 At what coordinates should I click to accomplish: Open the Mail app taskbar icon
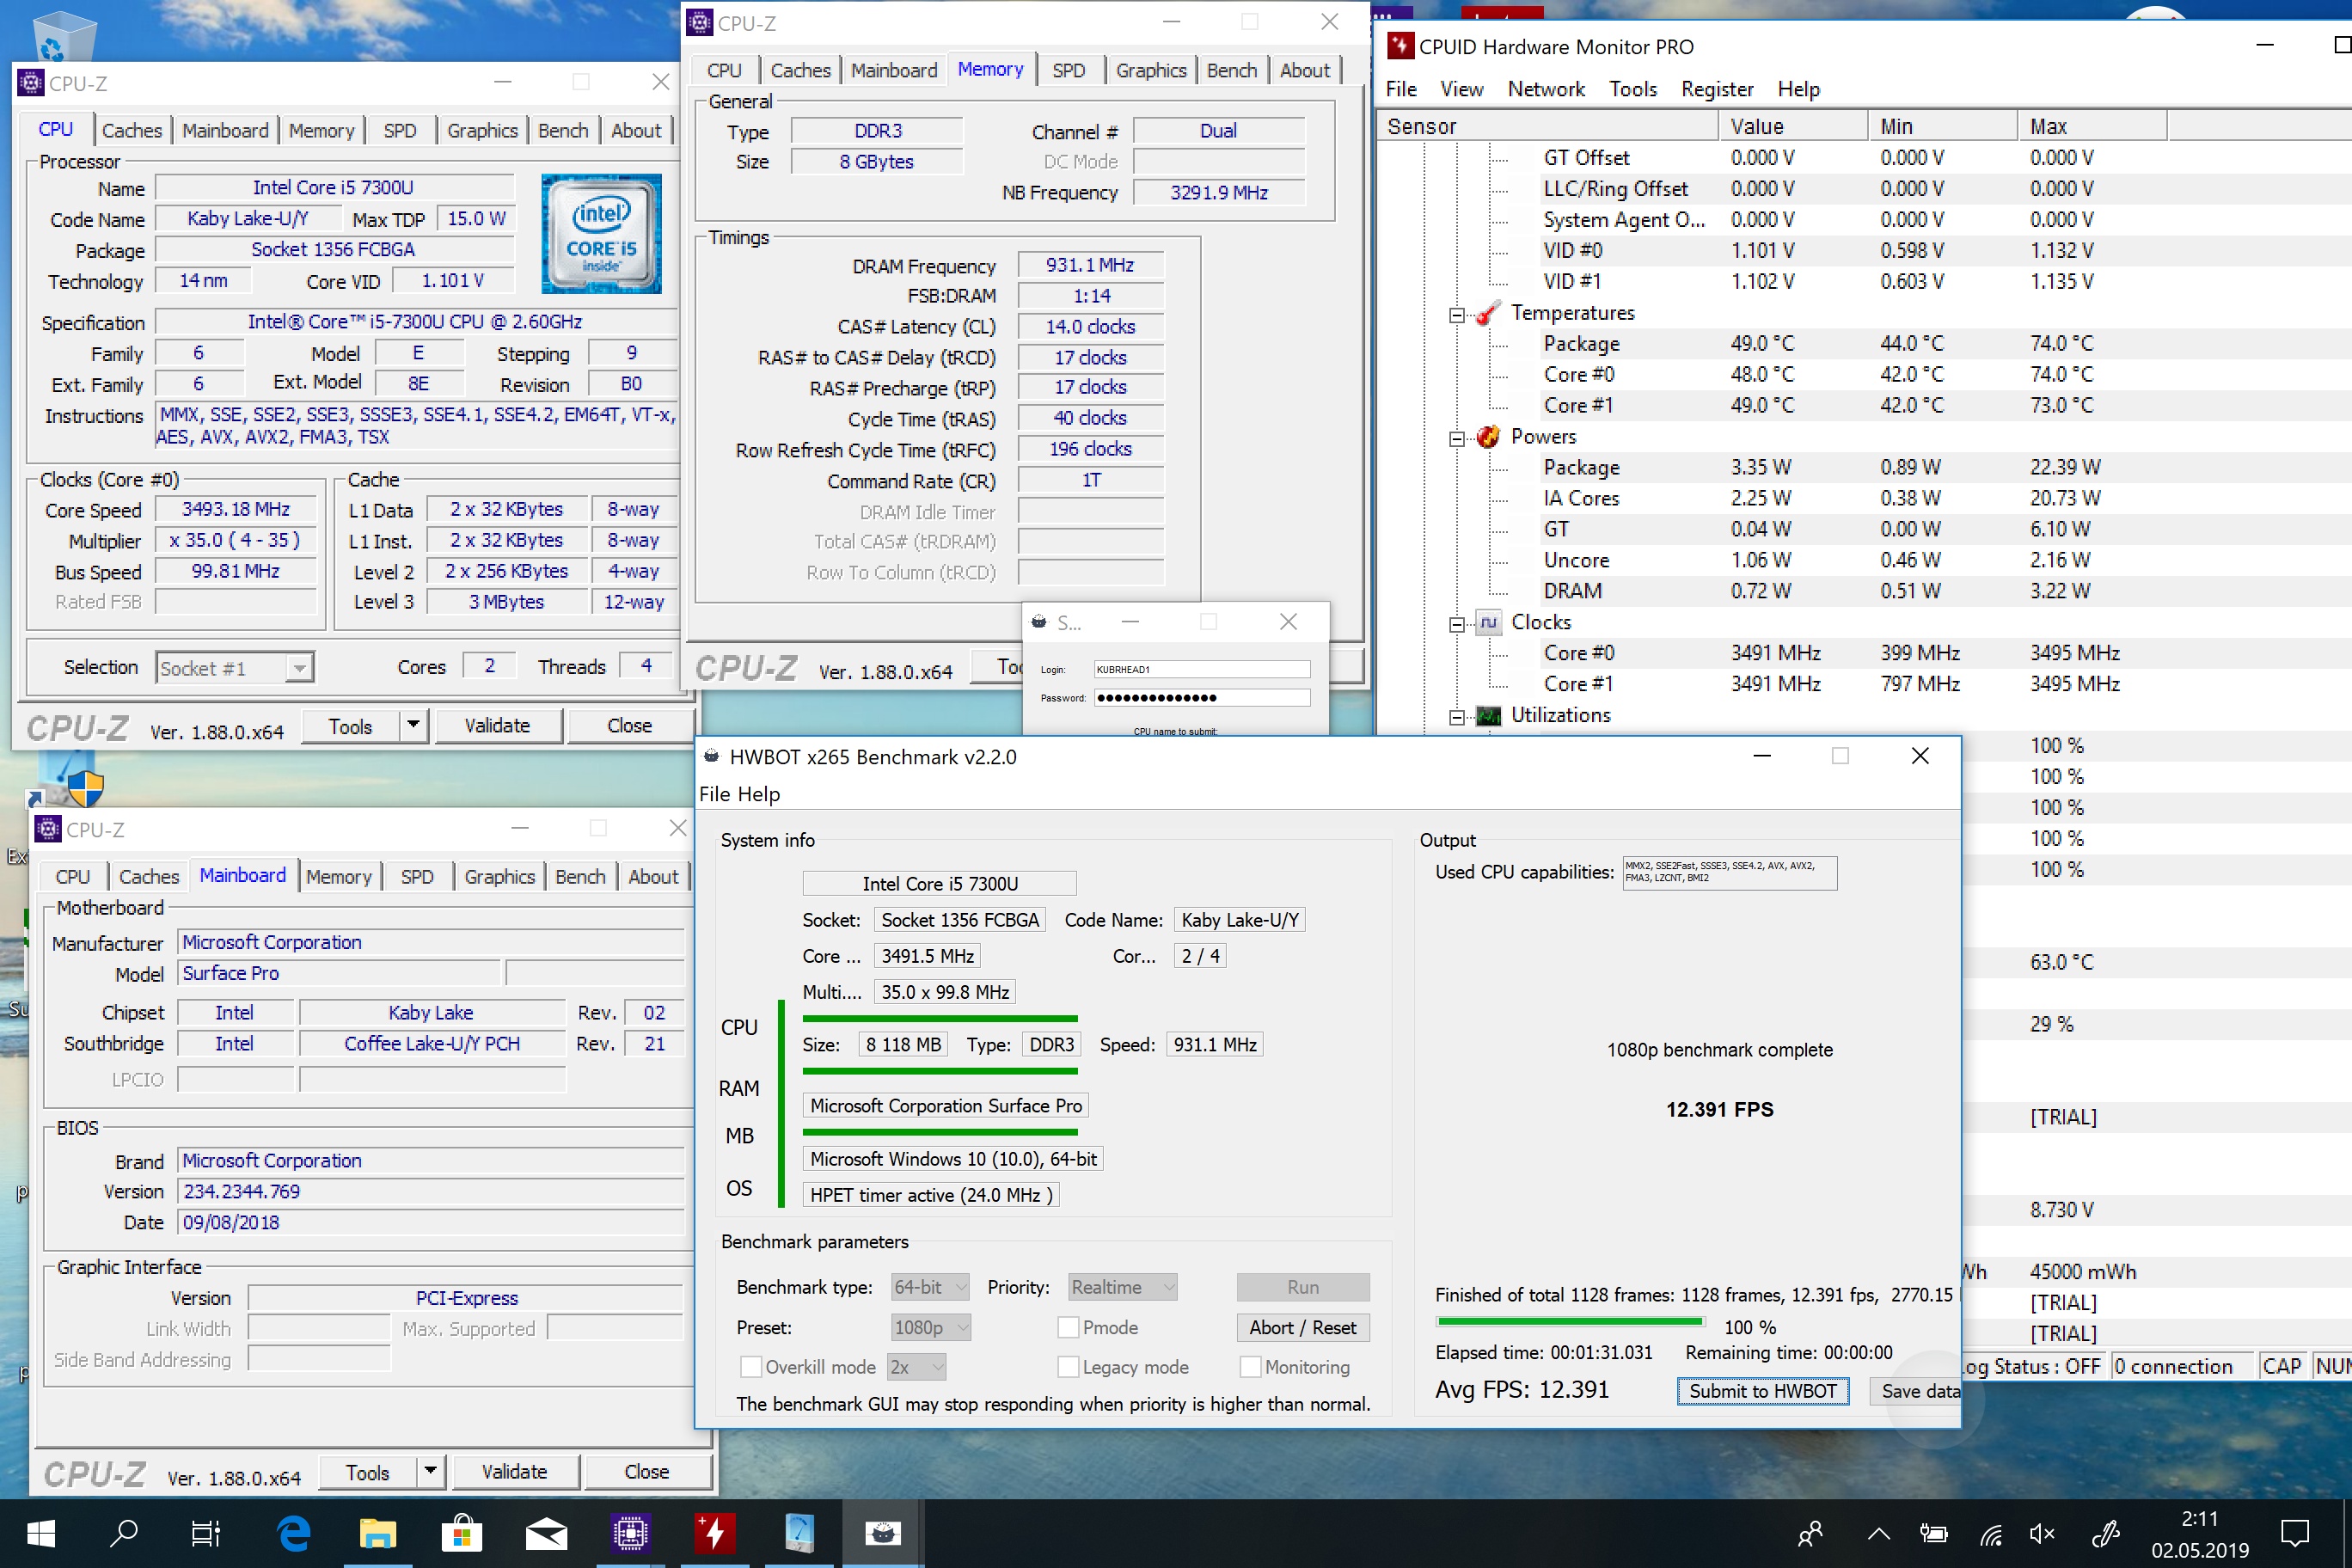coord(546,1533)
